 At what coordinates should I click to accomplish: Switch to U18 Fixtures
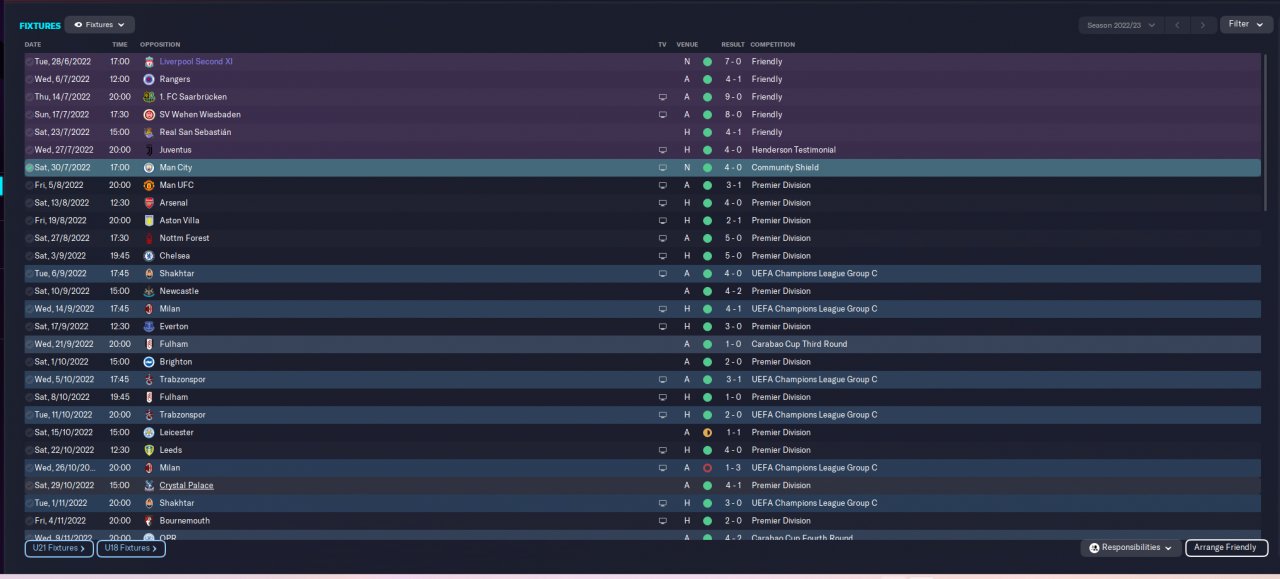pos(131,548)
